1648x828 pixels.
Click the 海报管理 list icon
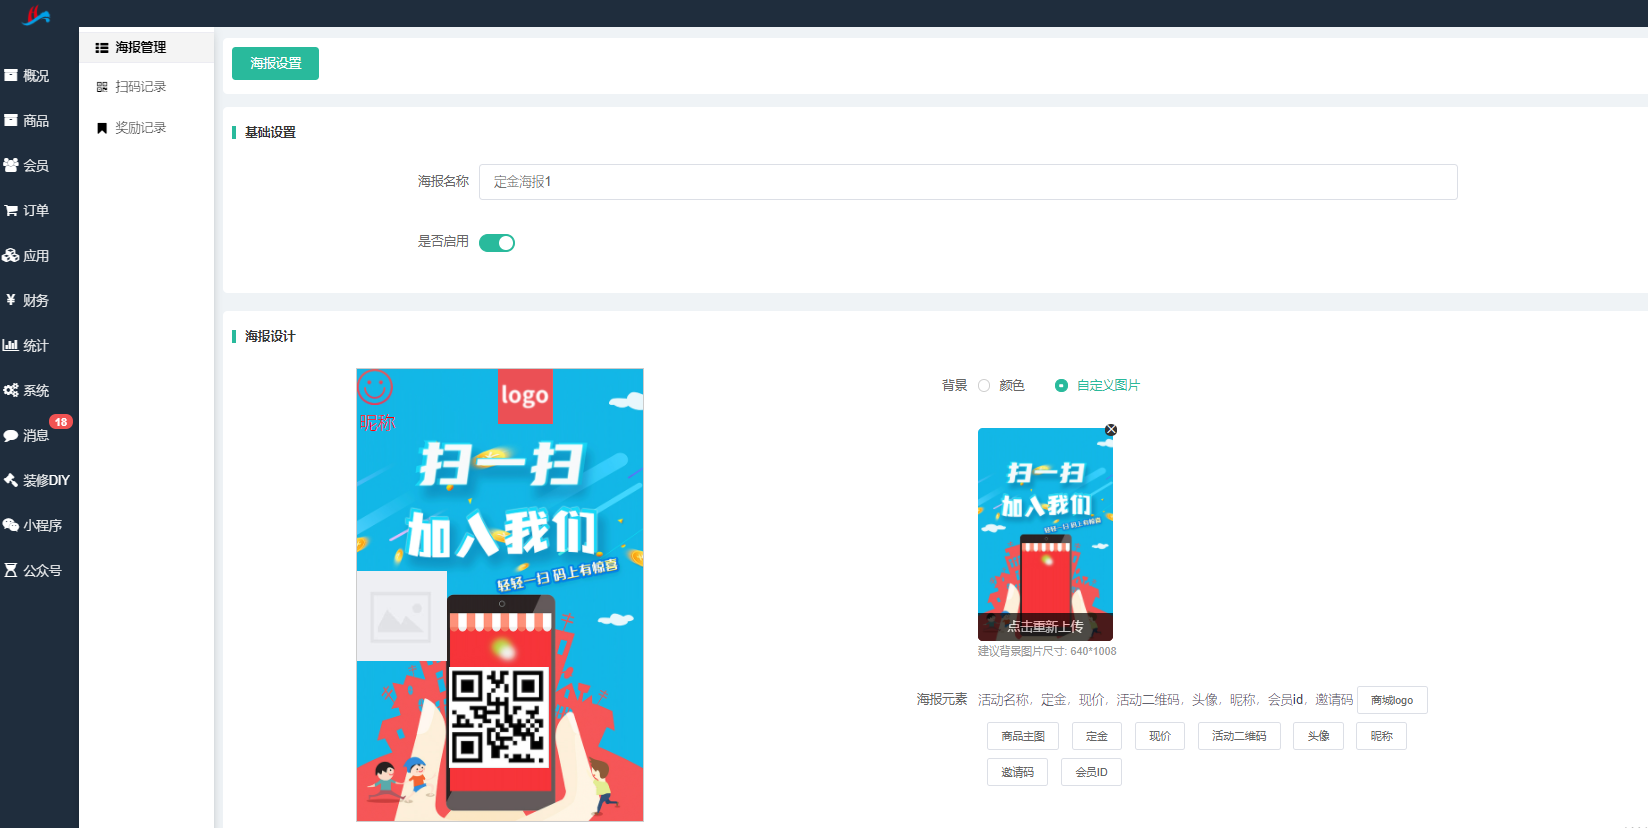click(x=102, y=48)
